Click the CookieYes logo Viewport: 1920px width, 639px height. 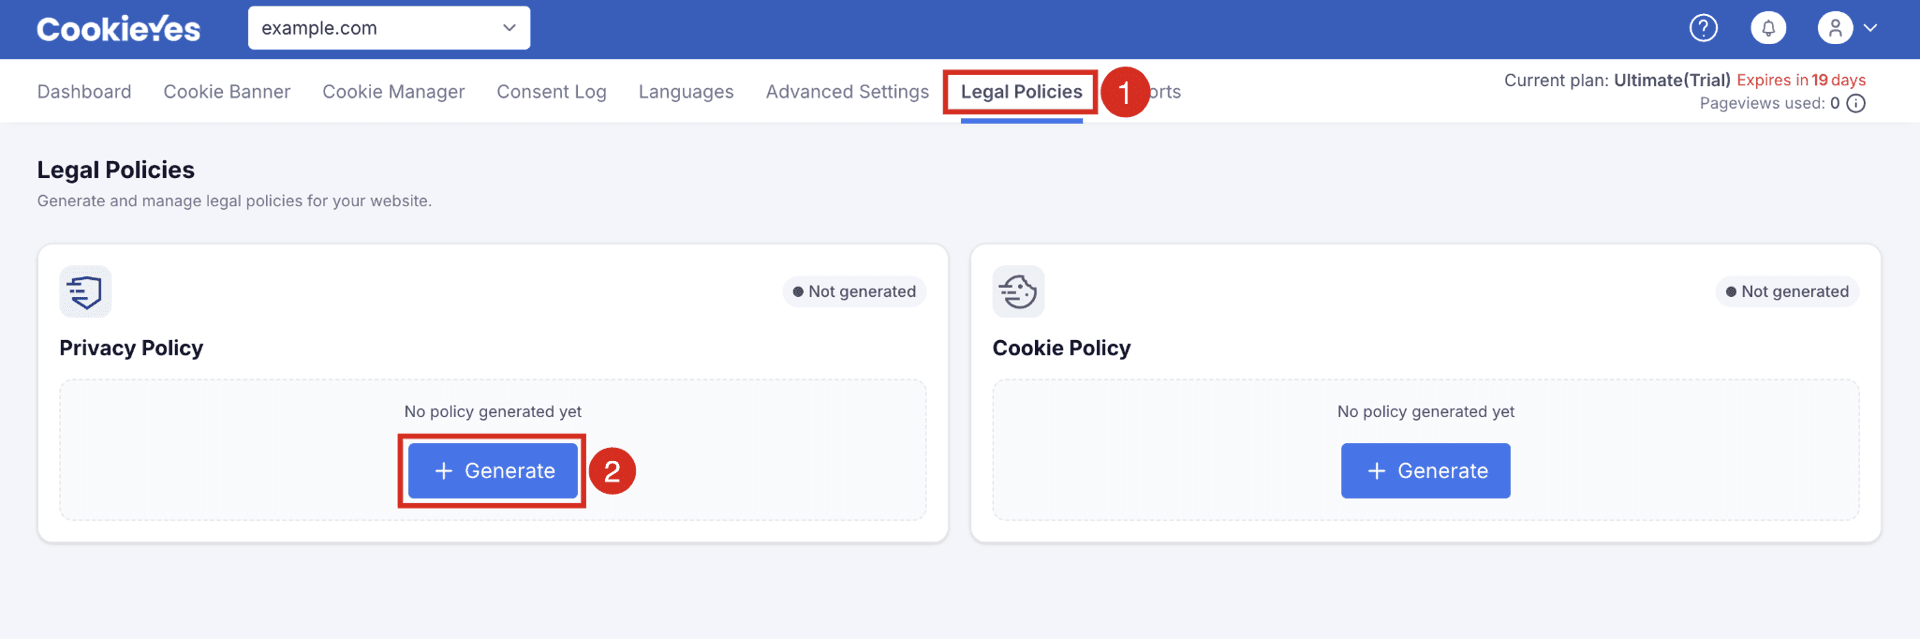pyautogui.click(x=118, y=28)
